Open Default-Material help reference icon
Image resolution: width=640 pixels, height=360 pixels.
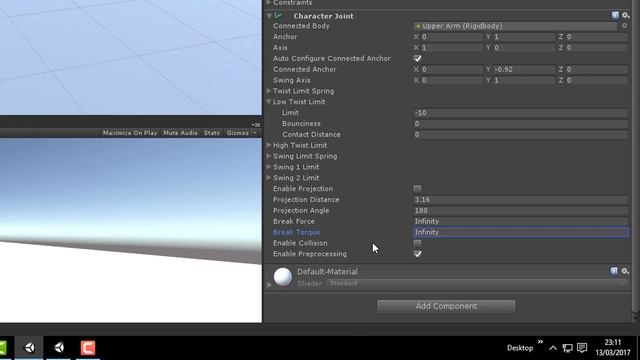(613, 271)
